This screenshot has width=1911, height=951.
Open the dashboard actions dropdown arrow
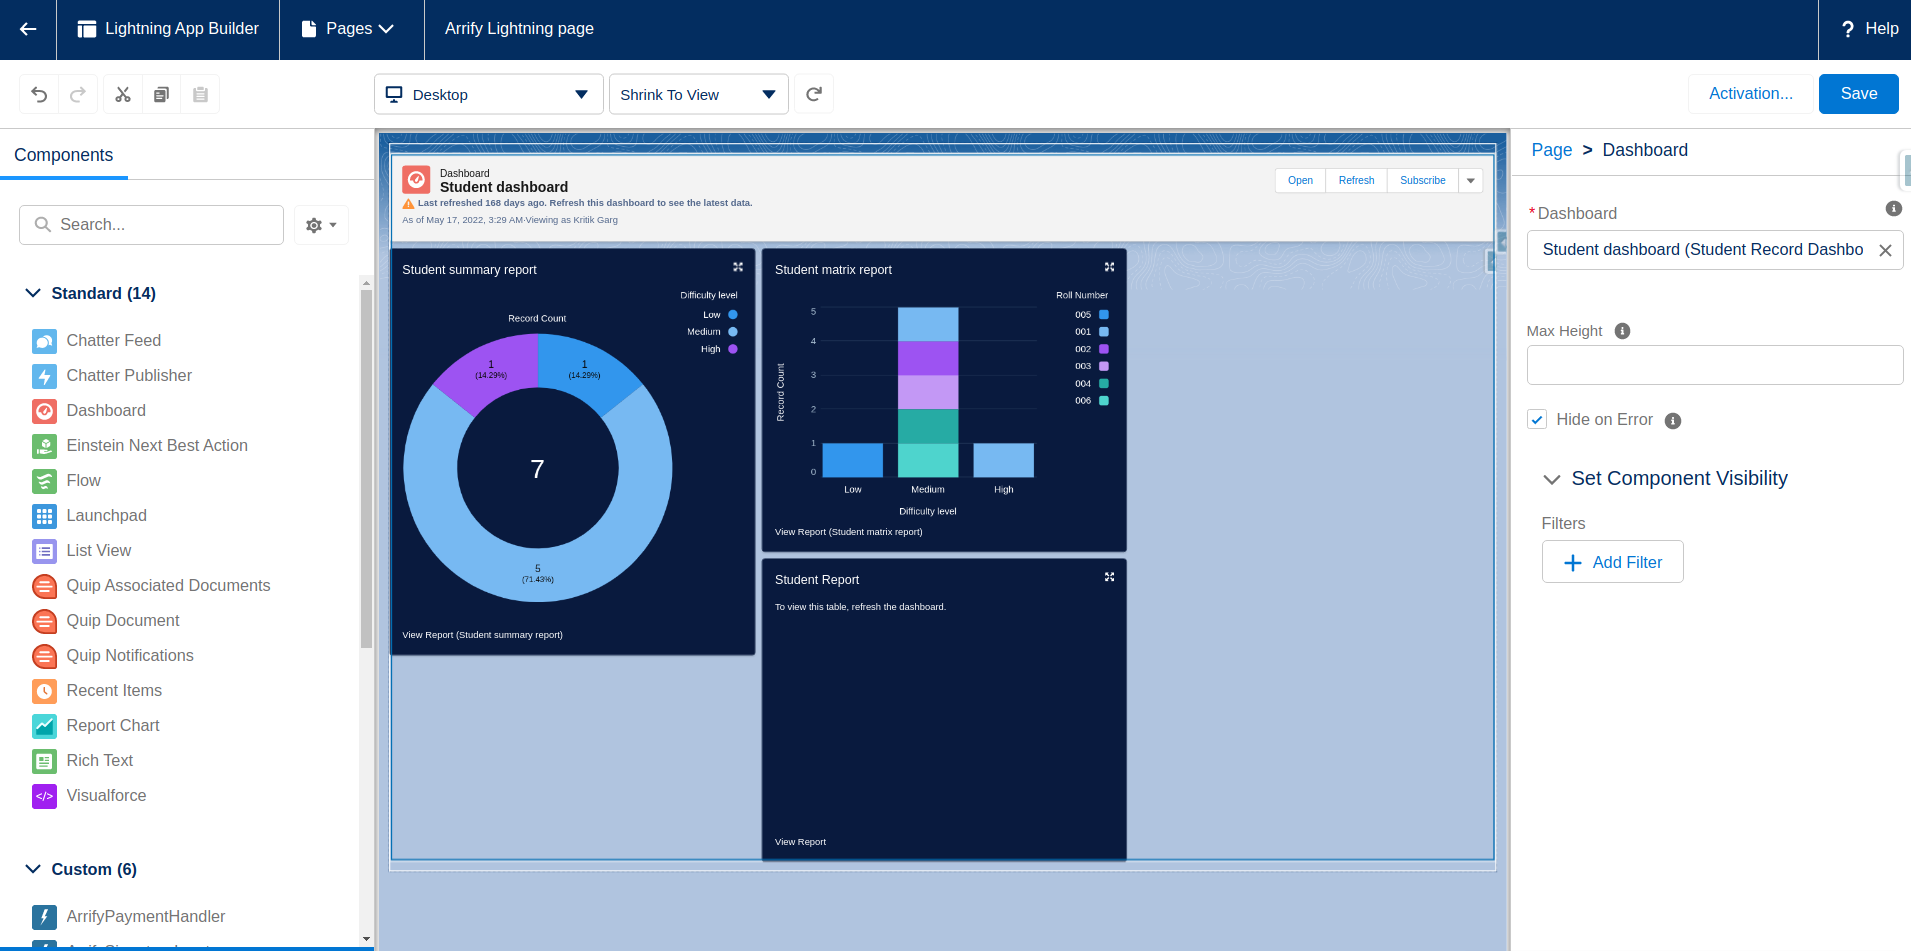coord(1471,181)
